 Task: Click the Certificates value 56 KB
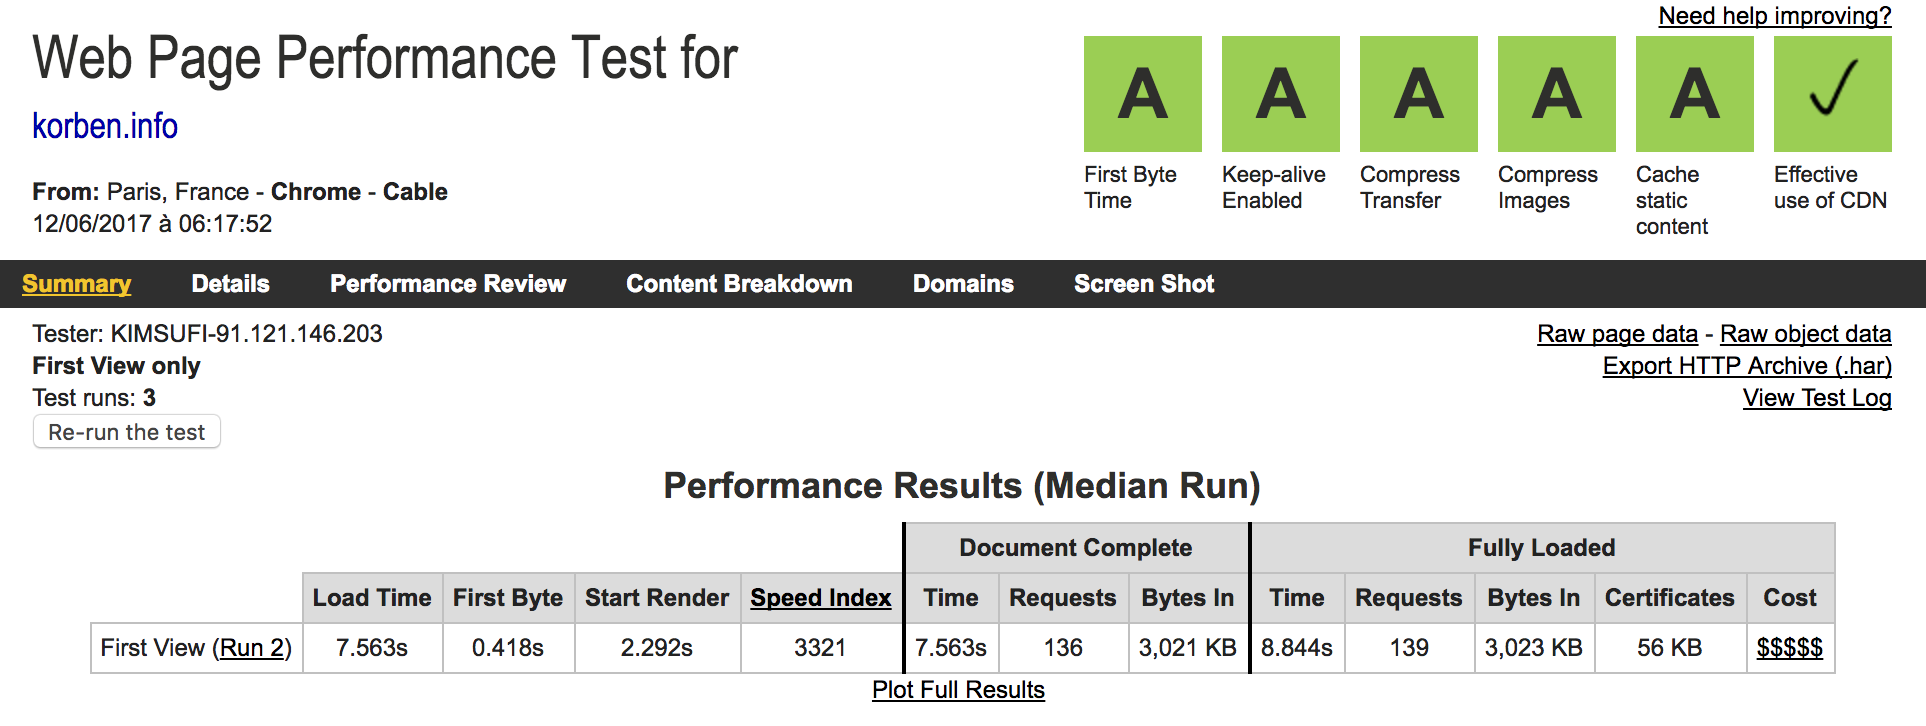tap(1670, 648)
